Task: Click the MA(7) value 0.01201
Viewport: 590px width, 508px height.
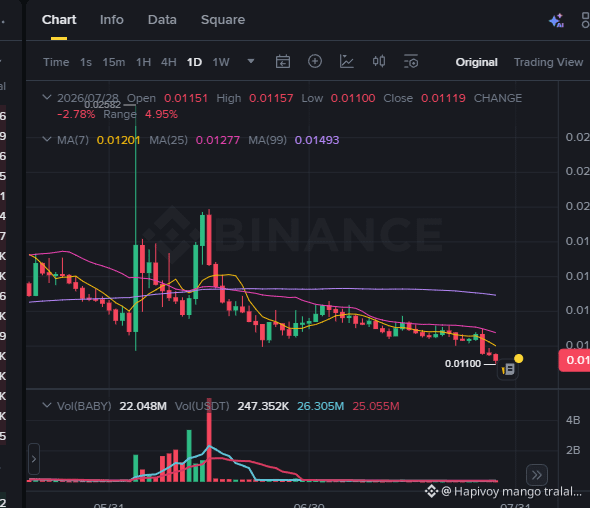Action: (118, 140)
